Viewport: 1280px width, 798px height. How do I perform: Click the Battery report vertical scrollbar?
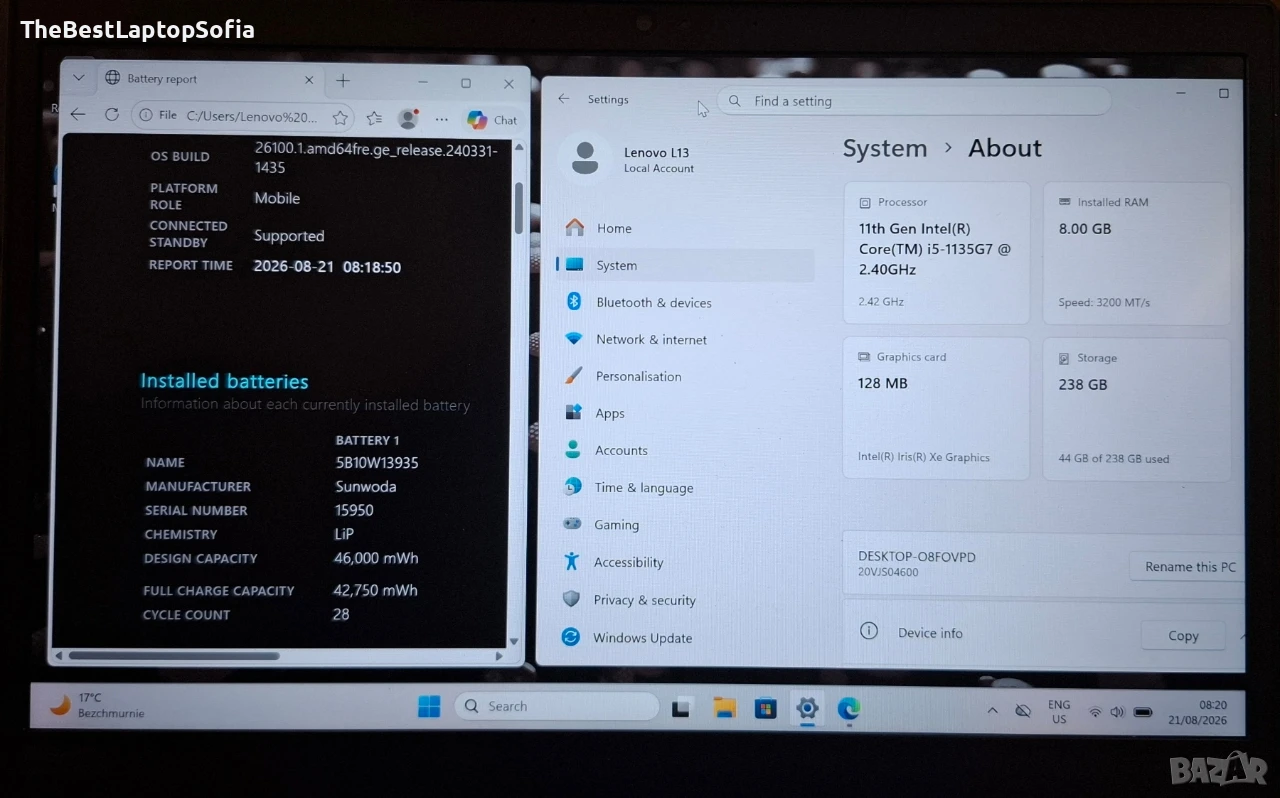point(518,207)
